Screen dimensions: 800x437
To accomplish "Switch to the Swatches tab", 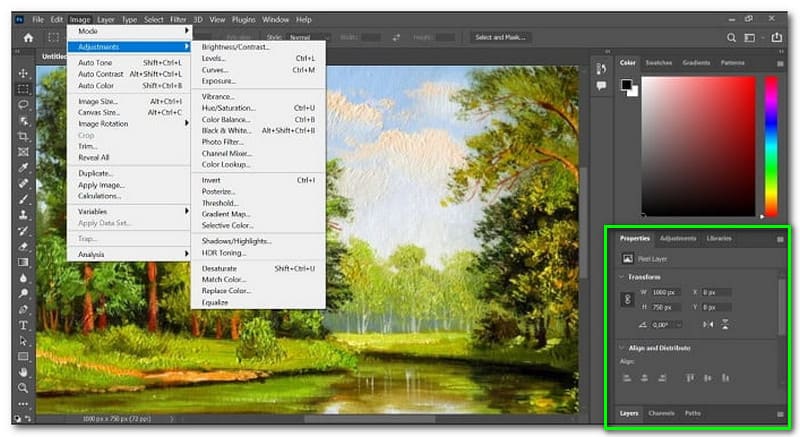I will tap(658, 62).
